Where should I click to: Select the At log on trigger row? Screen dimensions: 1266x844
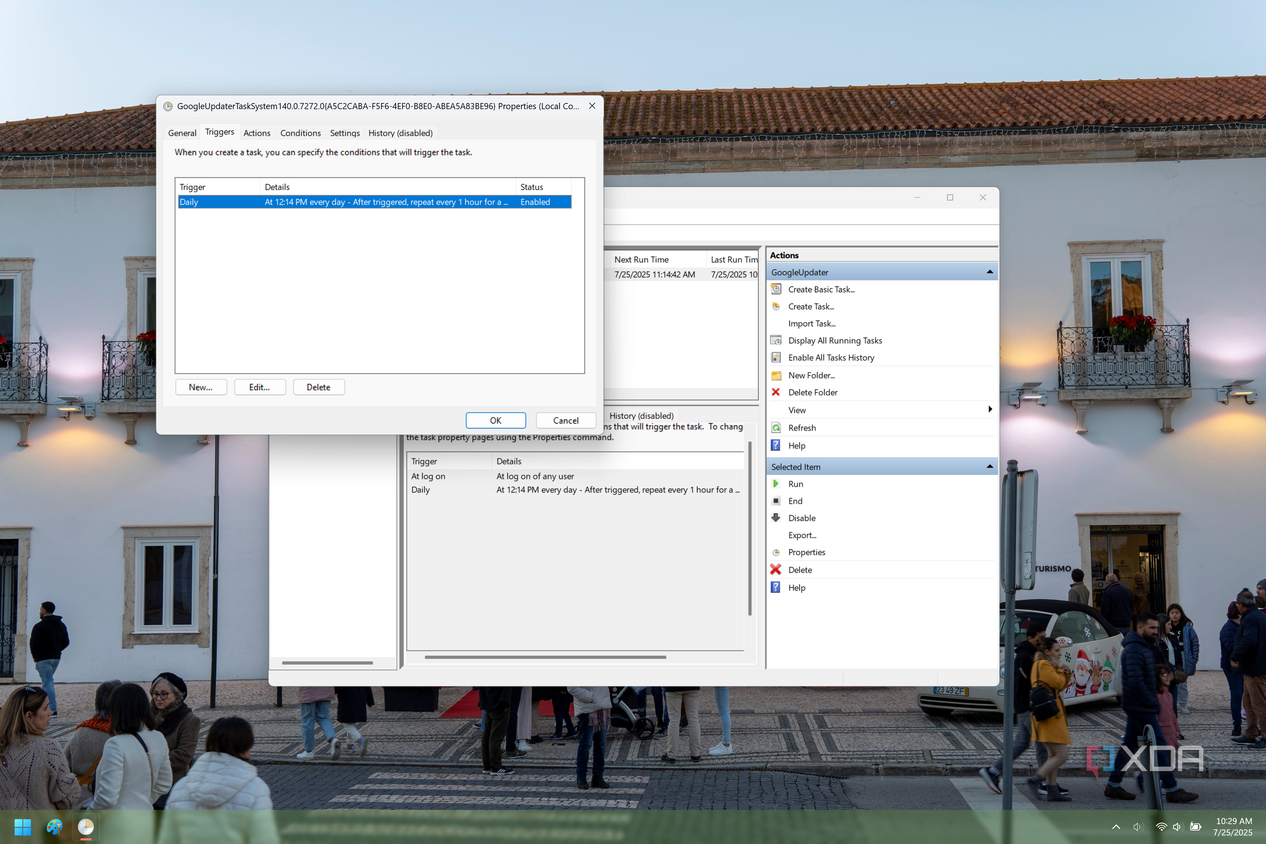[x=575, y=476]
